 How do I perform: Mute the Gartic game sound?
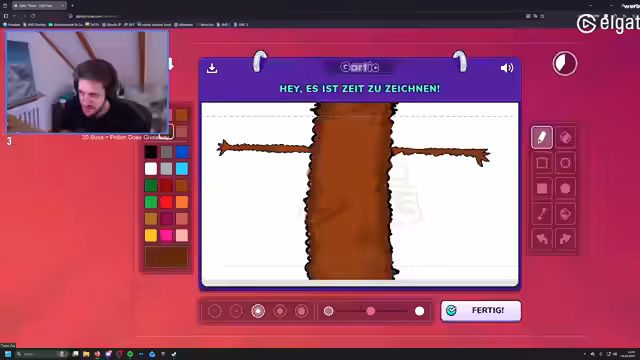507,68
